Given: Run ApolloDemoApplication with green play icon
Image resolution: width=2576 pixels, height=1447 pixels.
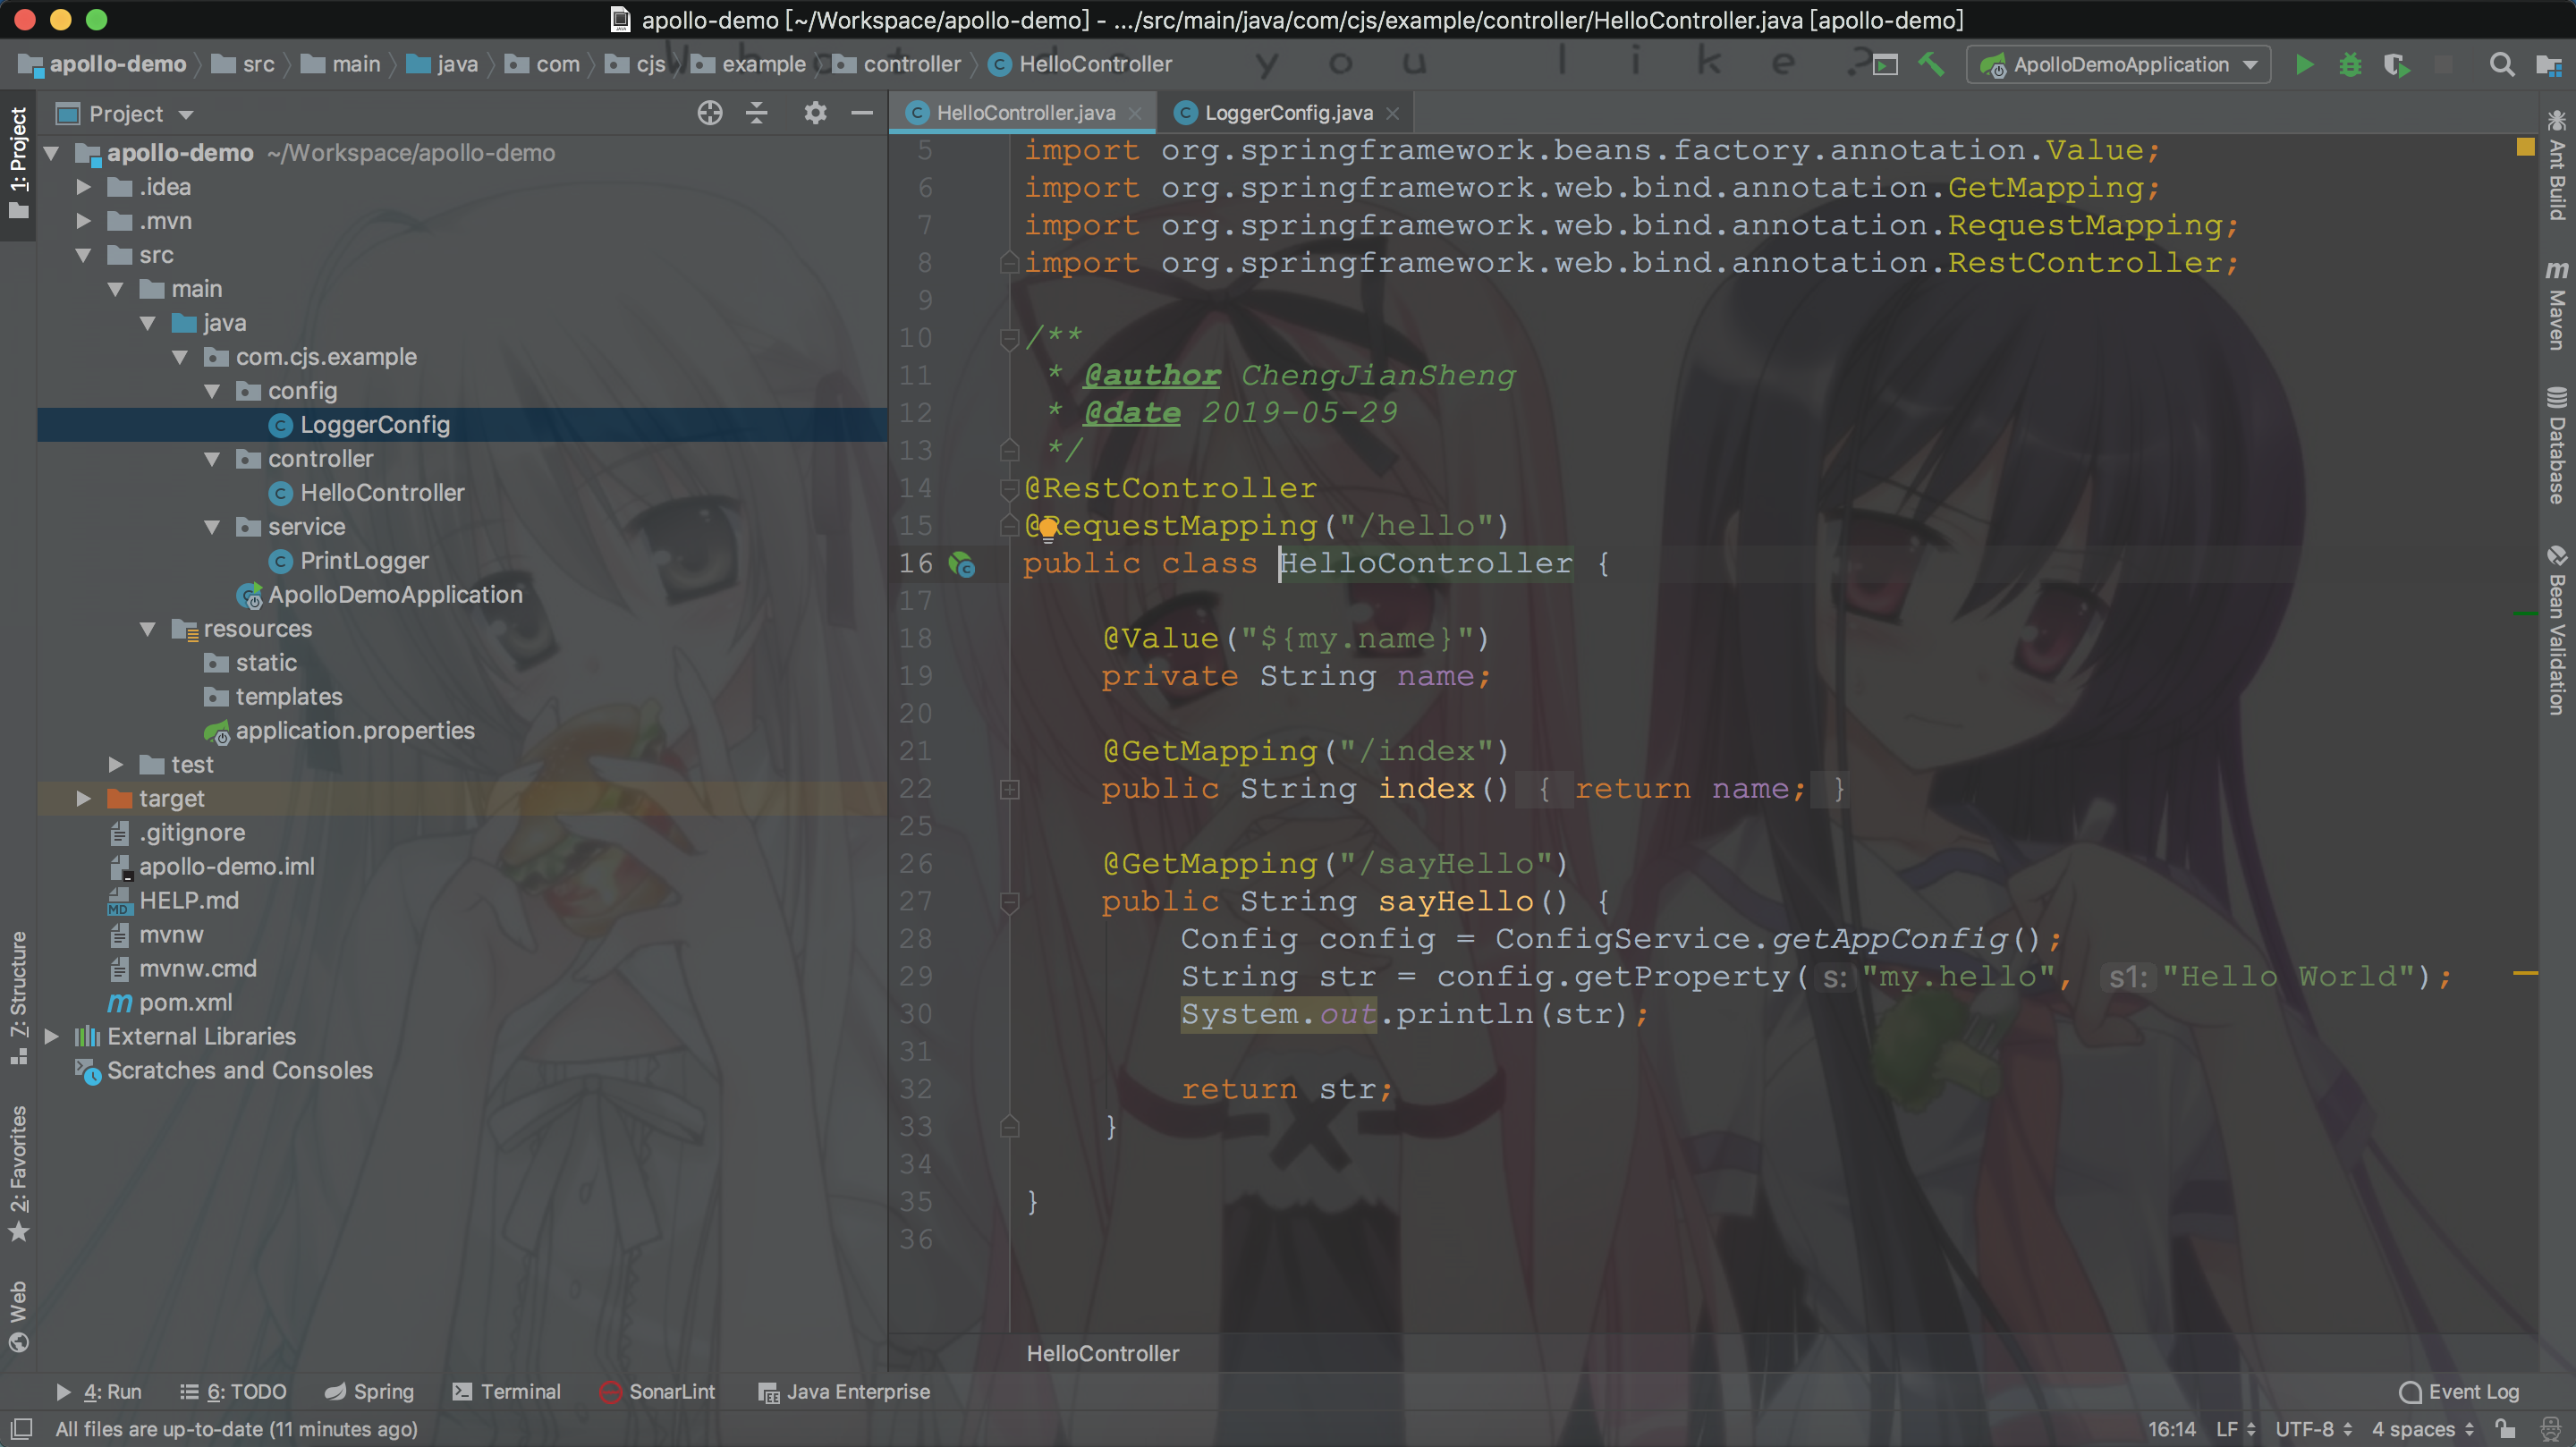Looking at the screenshot, I should click(x=2304, y=65).
